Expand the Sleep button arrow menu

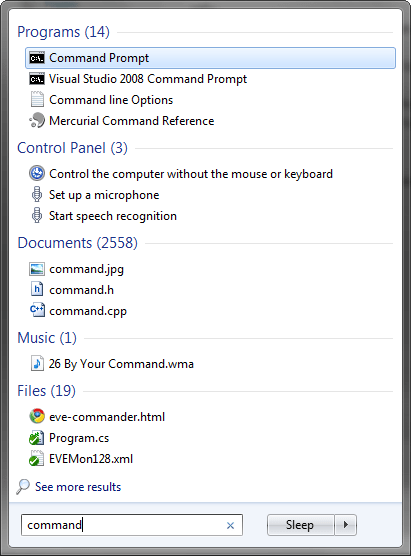point(346,525)
